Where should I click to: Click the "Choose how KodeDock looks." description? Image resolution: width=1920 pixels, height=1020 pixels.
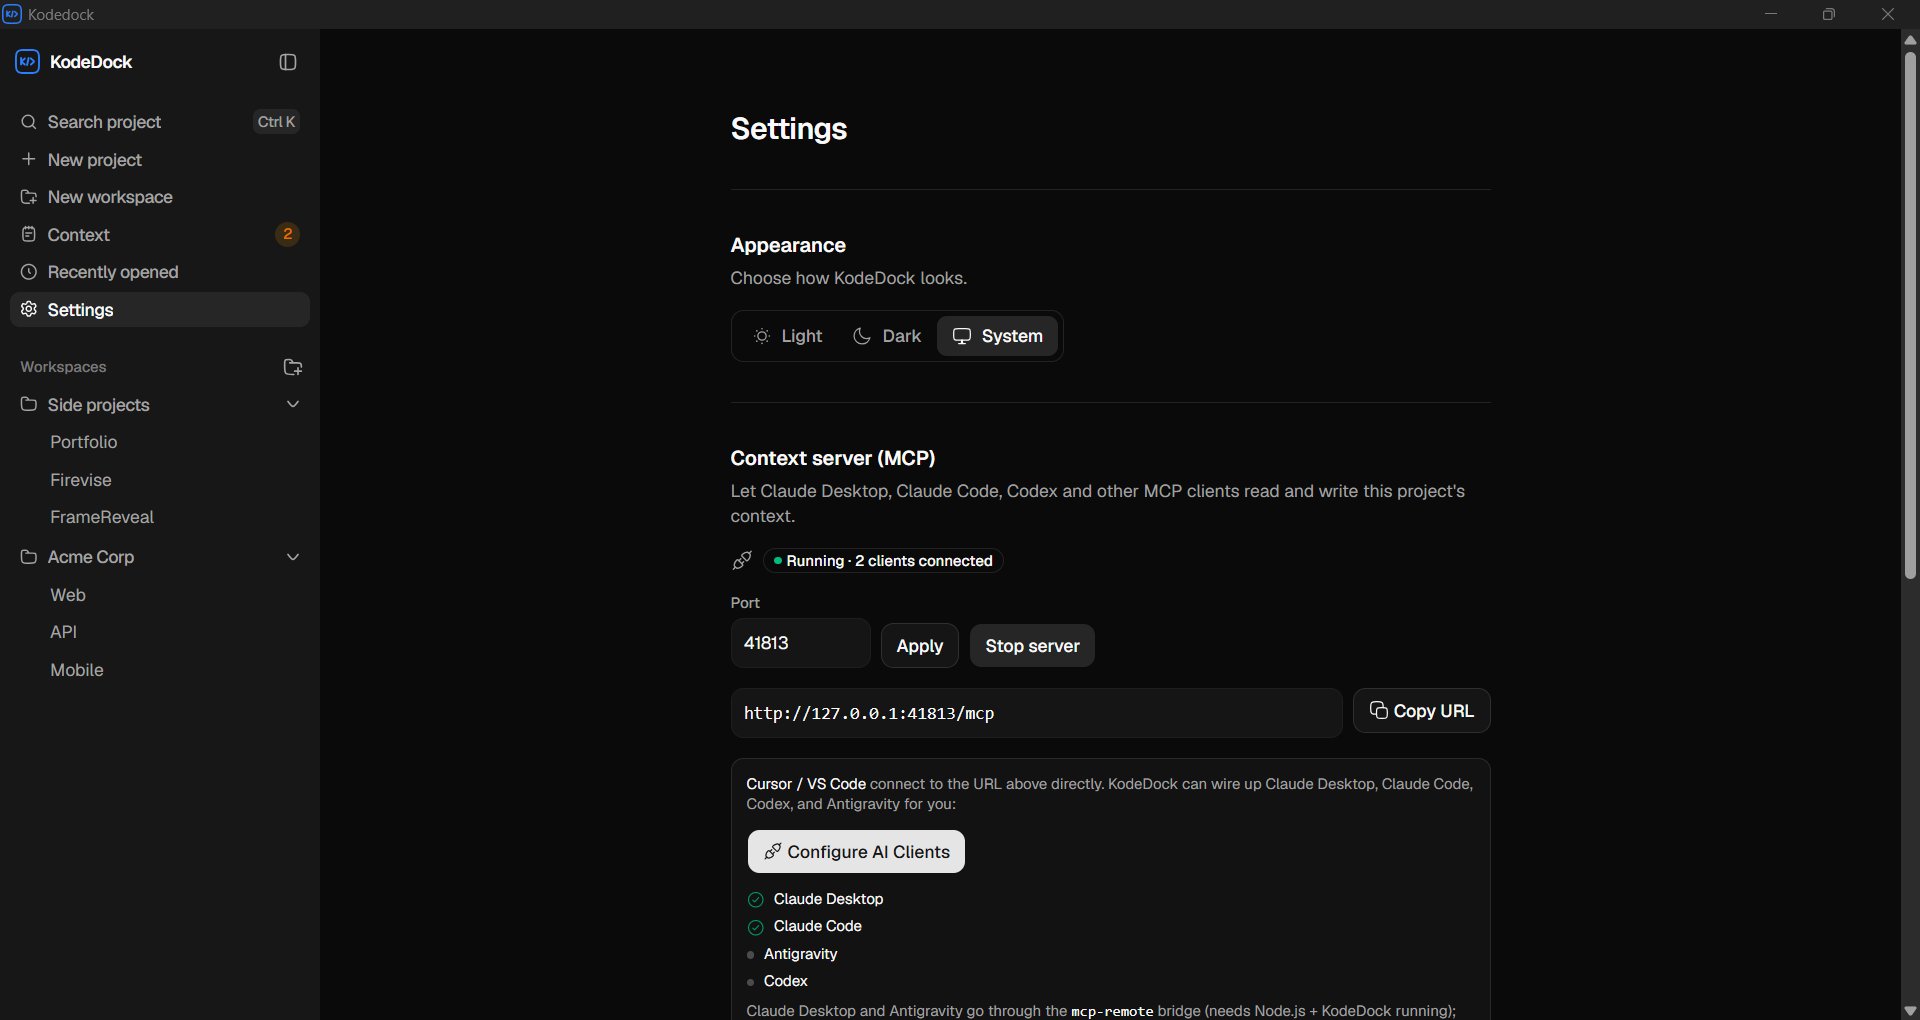click(849, 278)
